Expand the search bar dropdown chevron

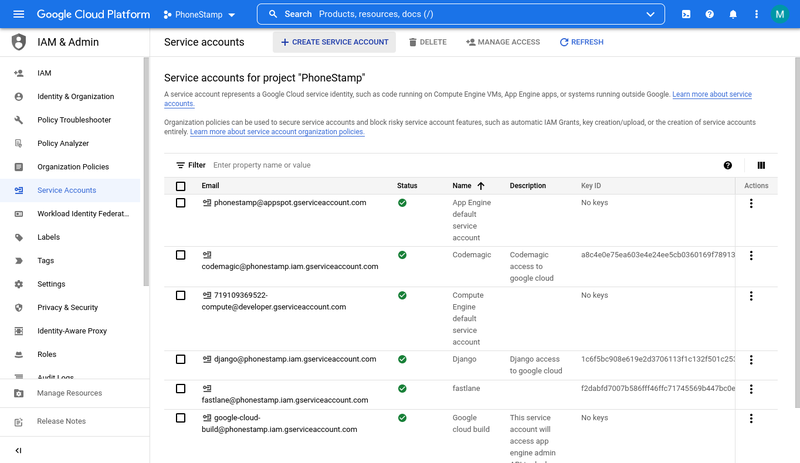[x=651, y=14]
